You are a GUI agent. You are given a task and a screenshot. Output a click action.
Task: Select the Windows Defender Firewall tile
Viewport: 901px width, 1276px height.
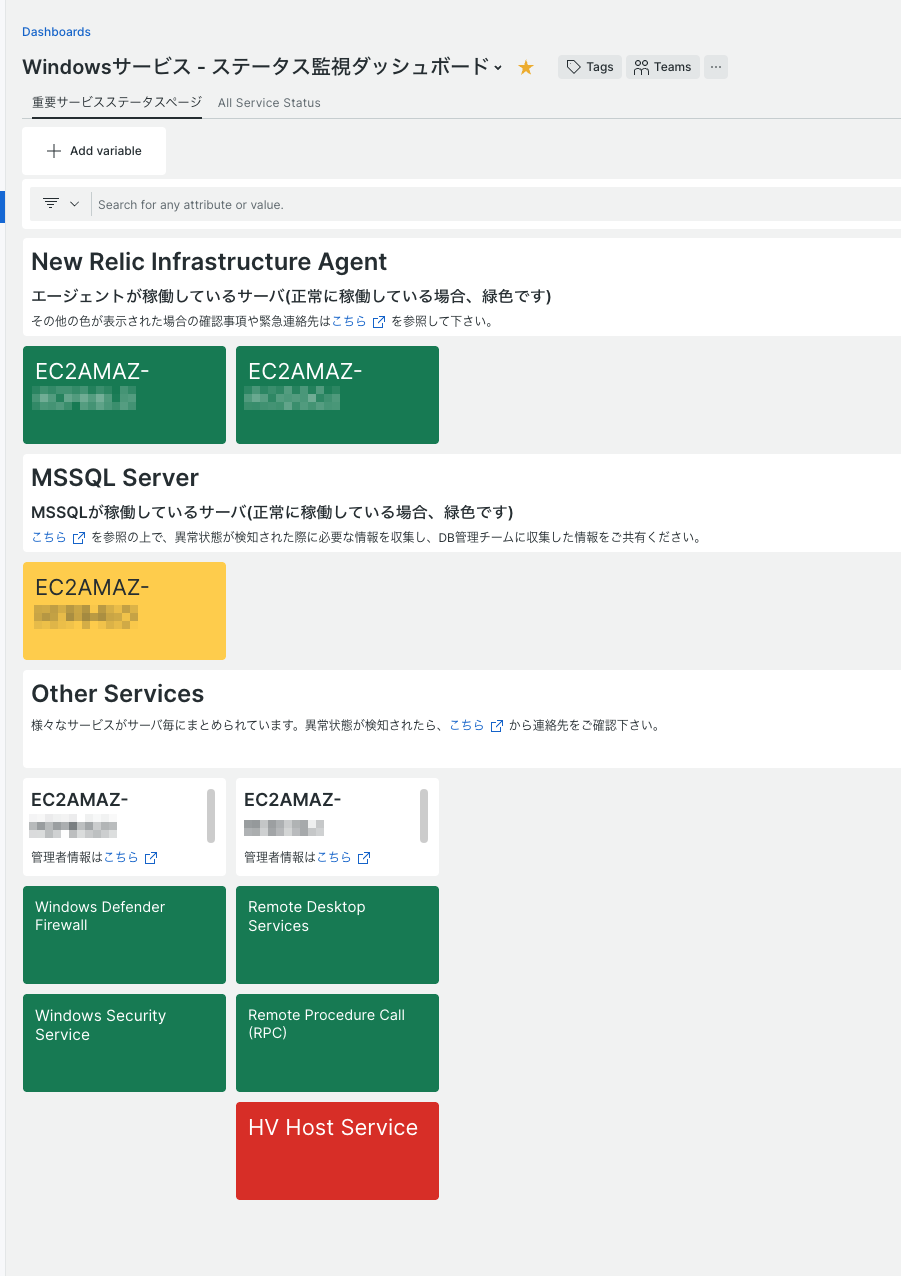124,935
